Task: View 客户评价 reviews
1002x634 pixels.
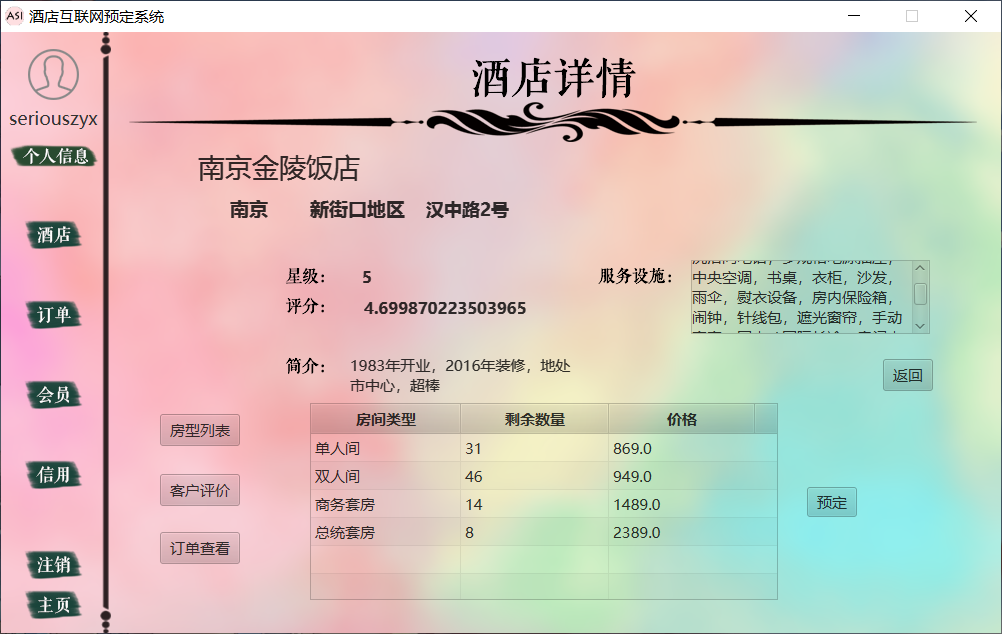Action: (199, 490)
